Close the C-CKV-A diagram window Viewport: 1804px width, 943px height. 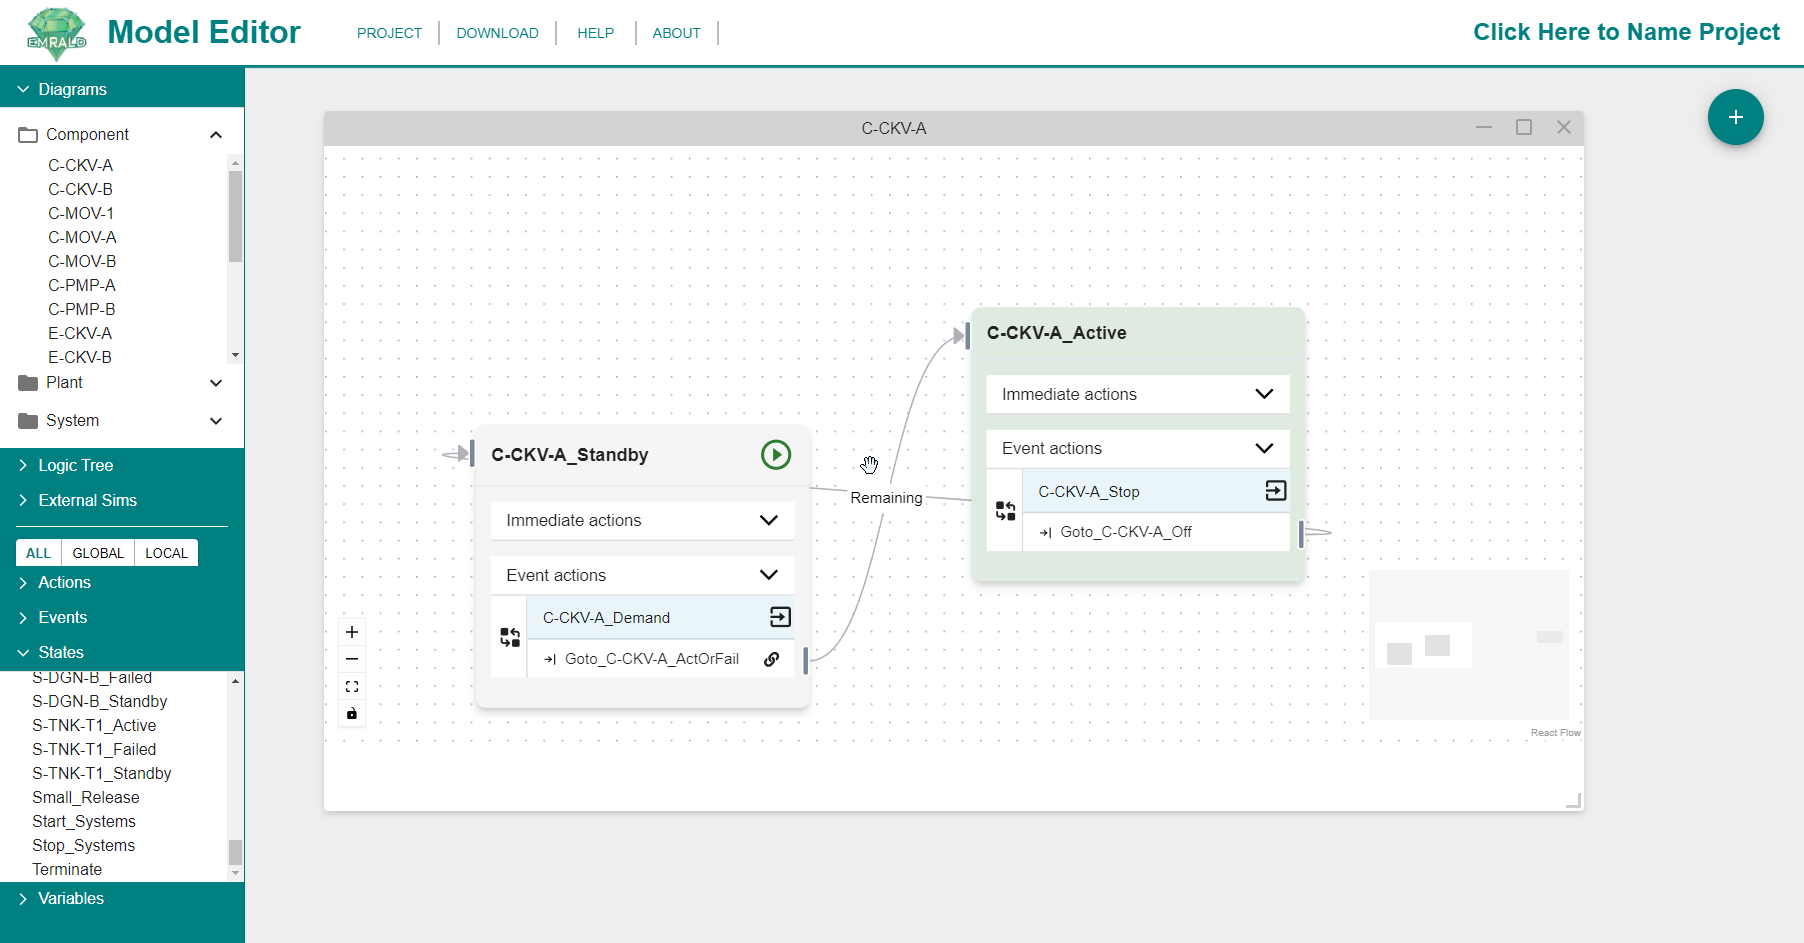[1564, 128]
